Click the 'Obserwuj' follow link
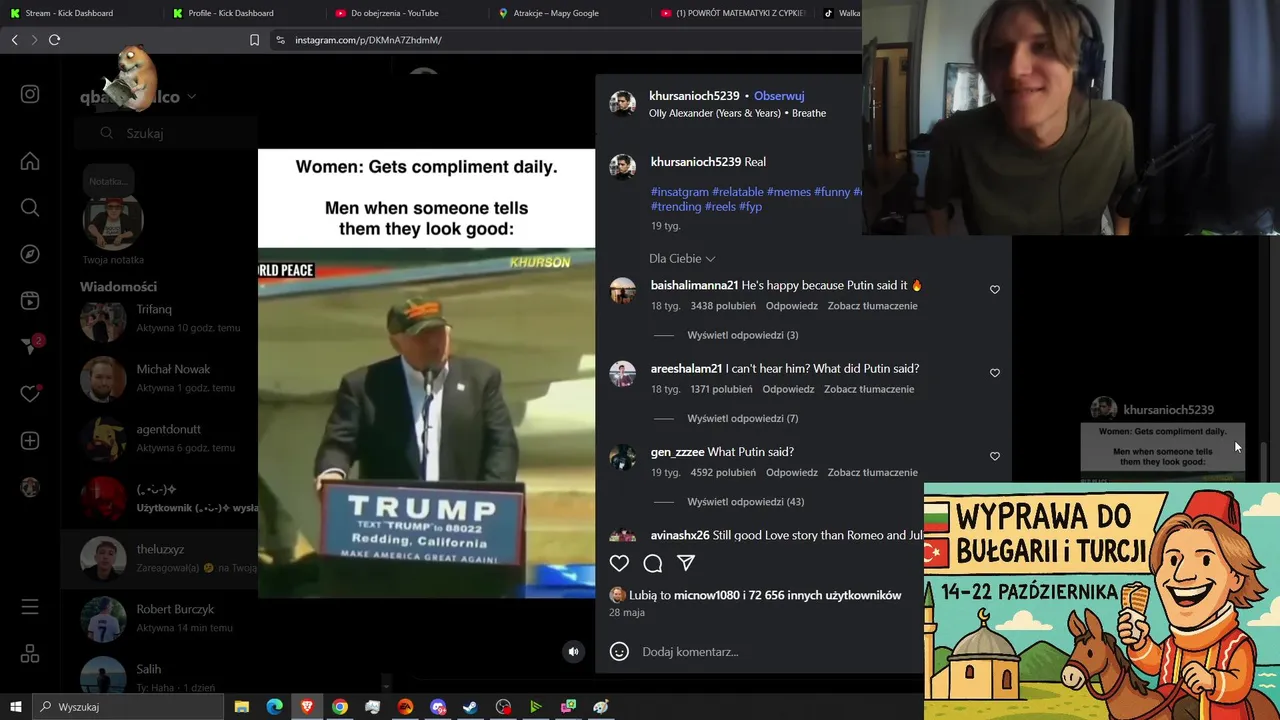 click(779, 96)
